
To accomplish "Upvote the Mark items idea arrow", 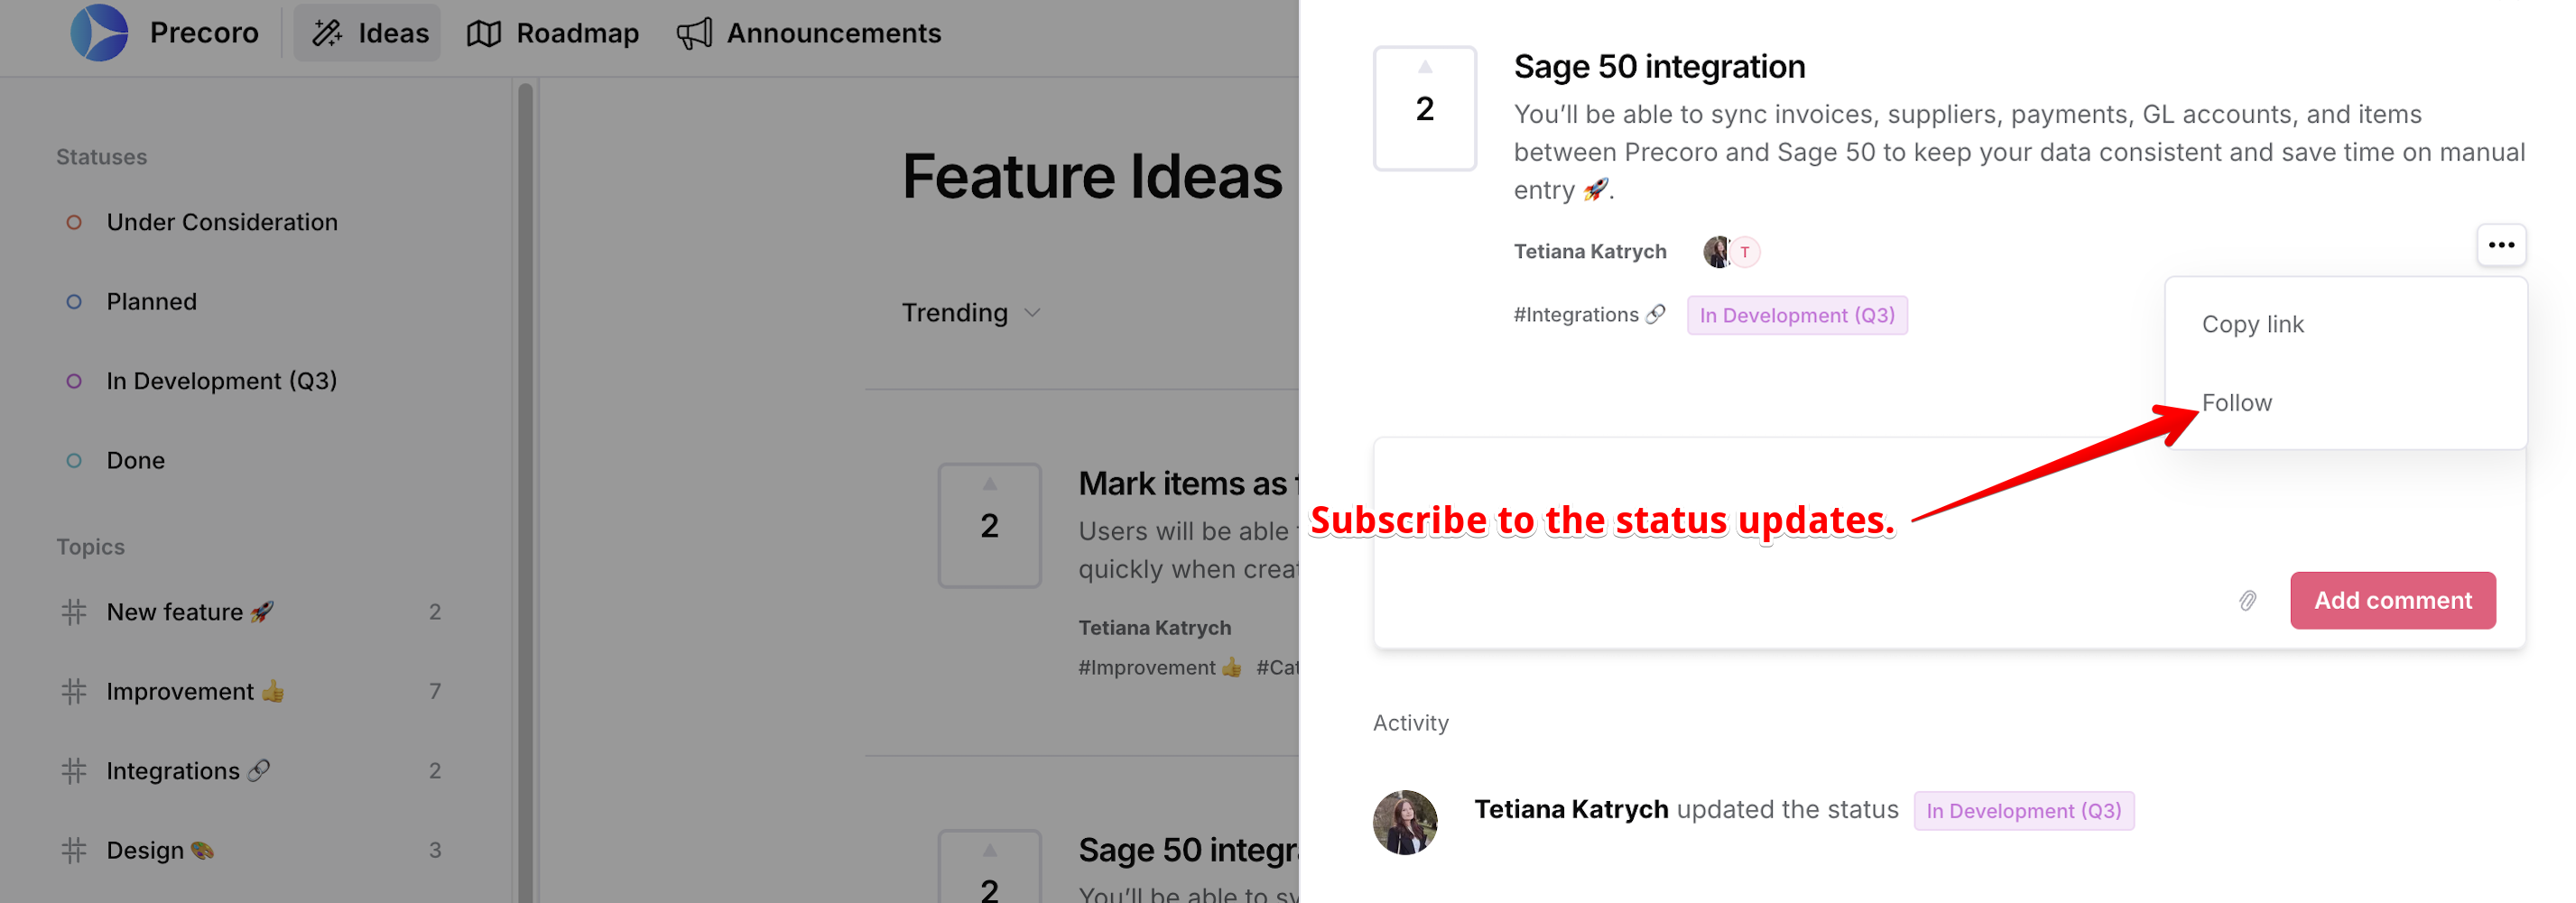I will 989,484.
